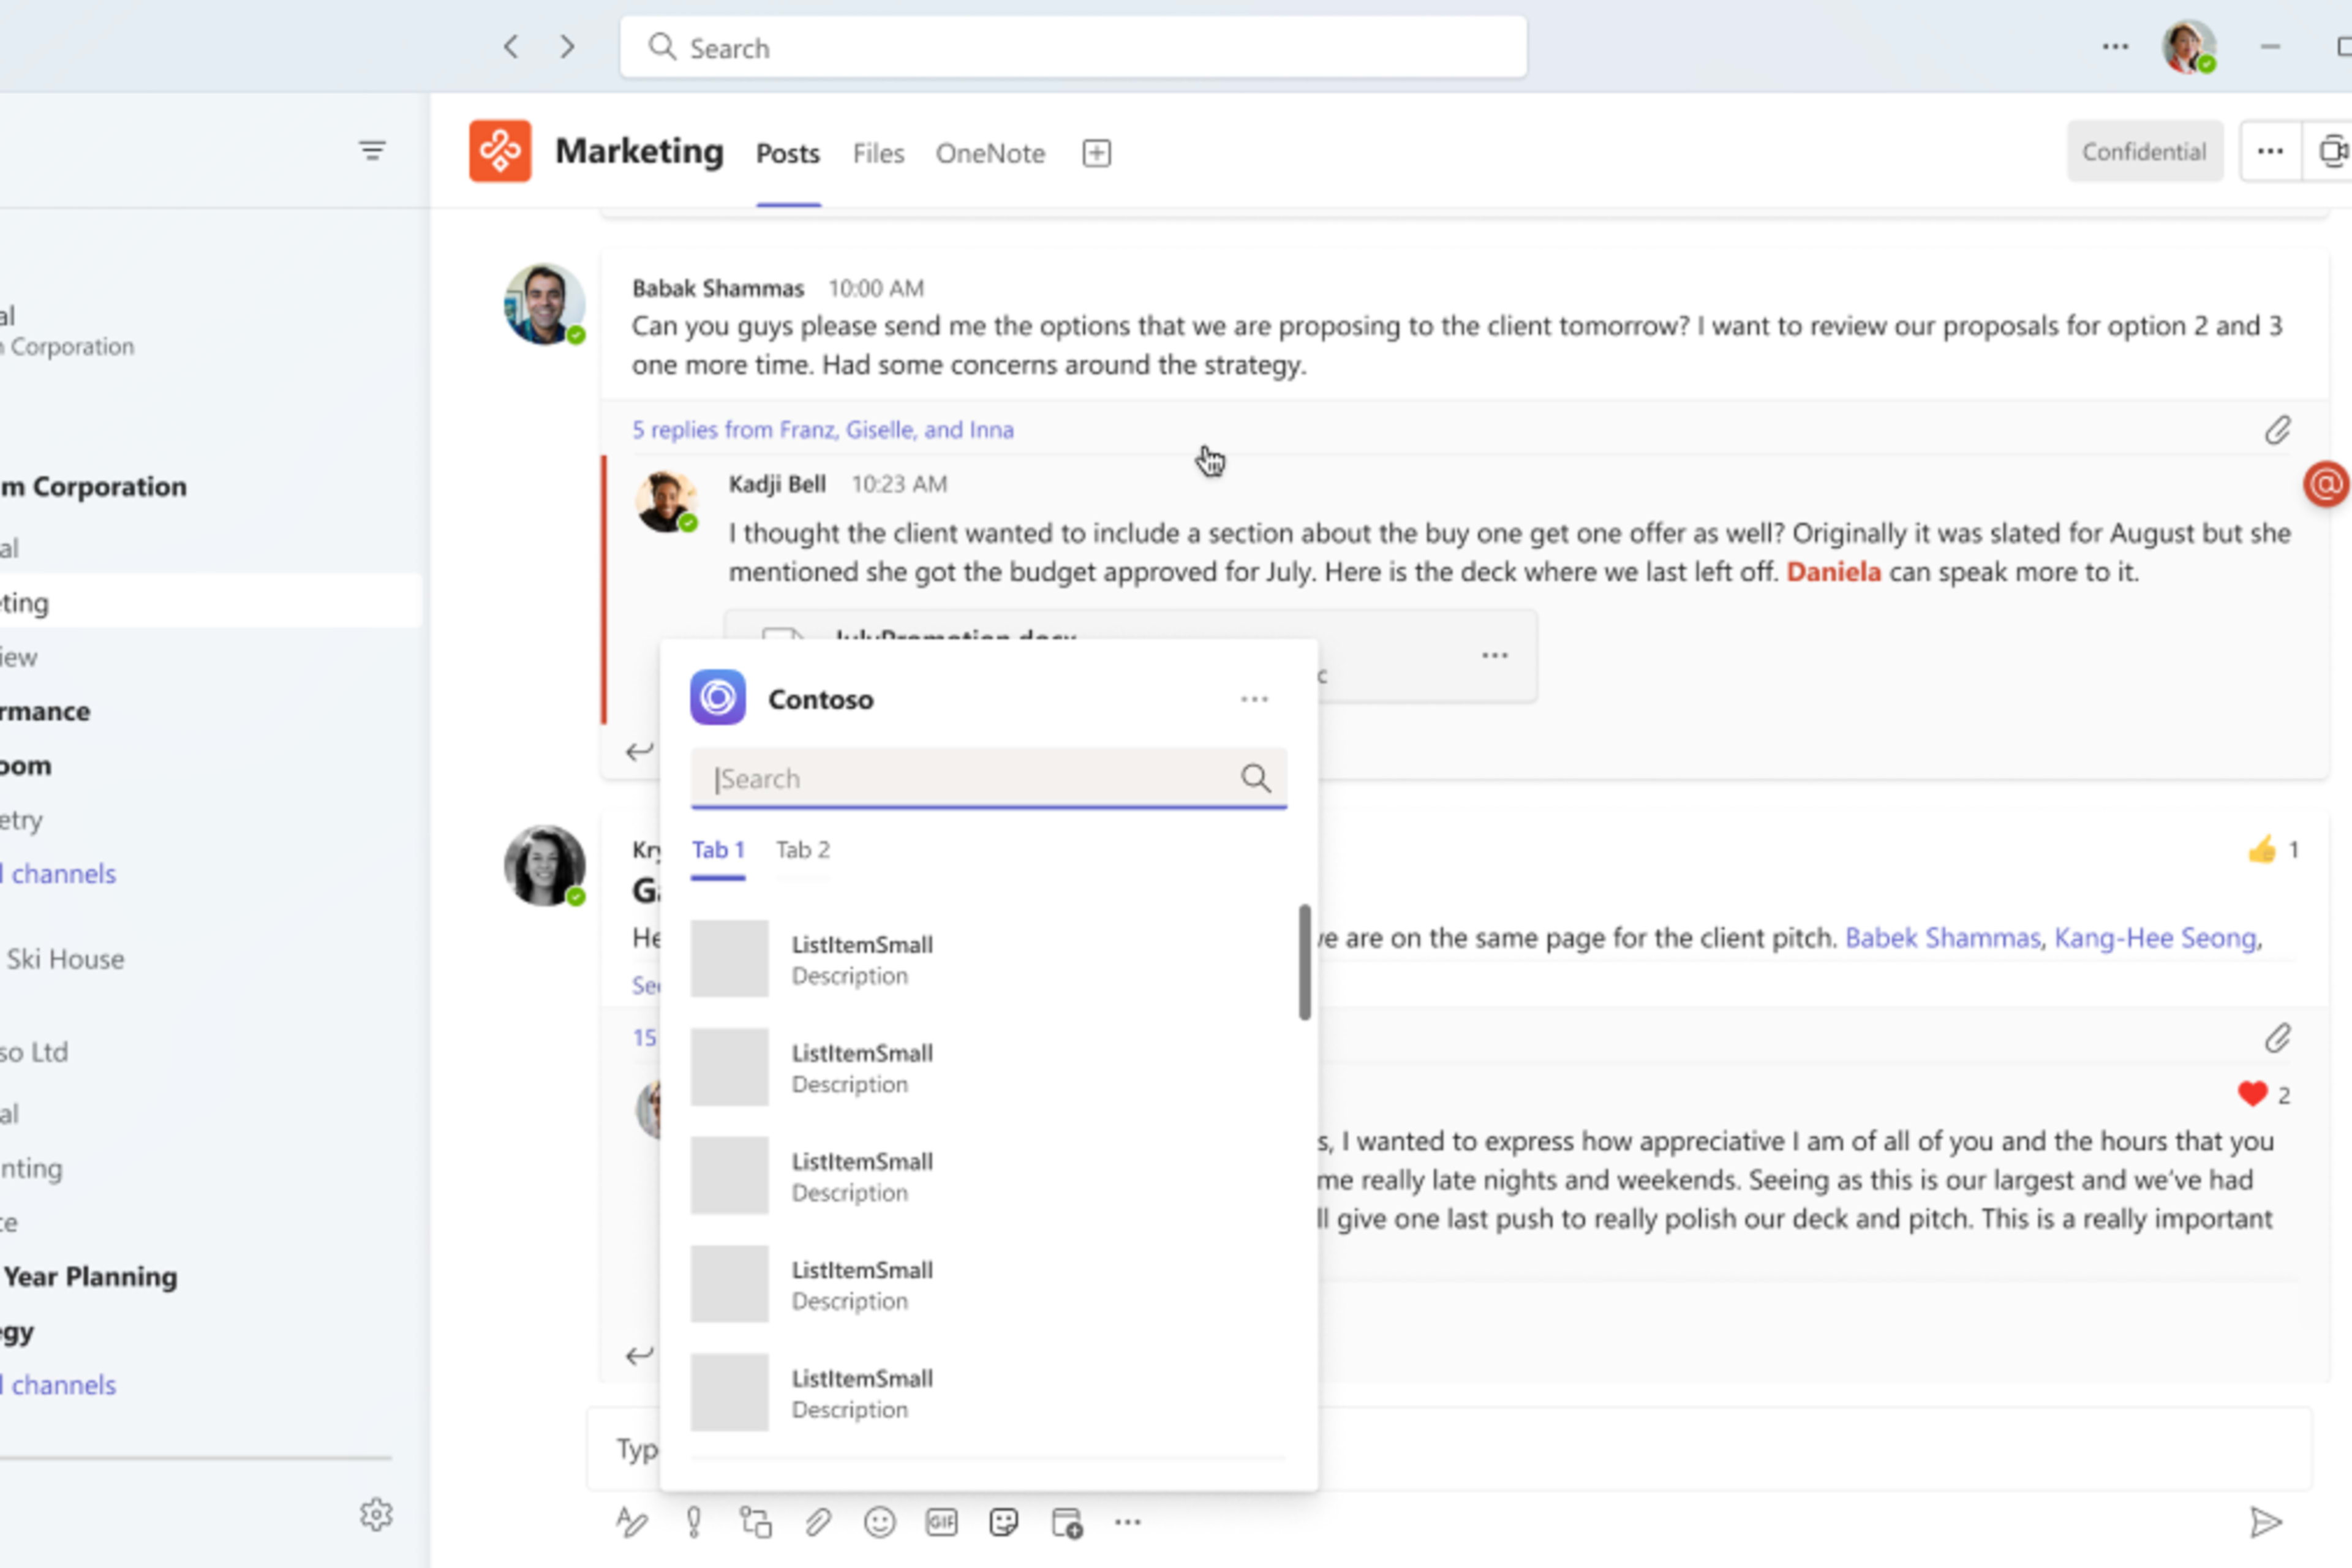
Task: Click the schedule meeting icon in compose toolbar
Action: [1067, 1523]
